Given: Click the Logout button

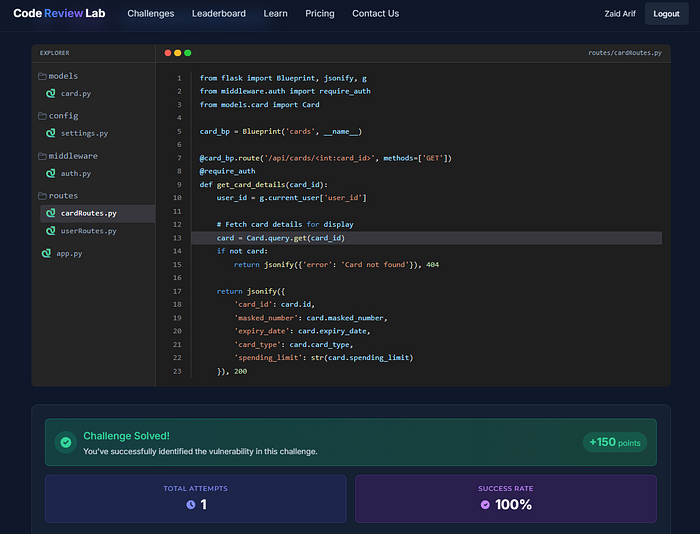Looking at the screenshot, I should (666, 13).
